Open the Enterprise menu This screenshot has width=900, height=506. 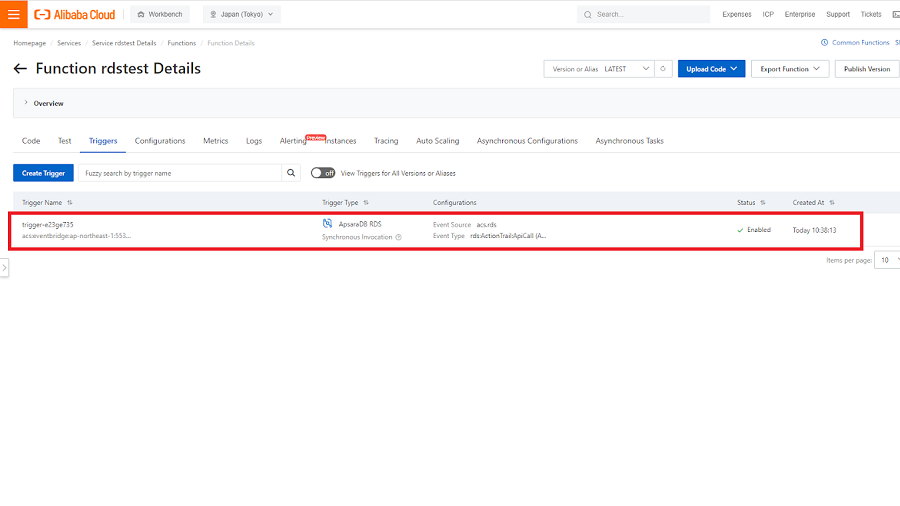800,14
